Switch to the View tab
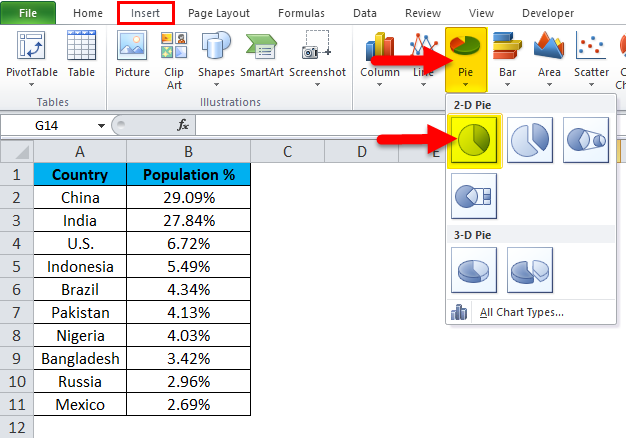This screenshot has height=438, width=626. point(481,13)
